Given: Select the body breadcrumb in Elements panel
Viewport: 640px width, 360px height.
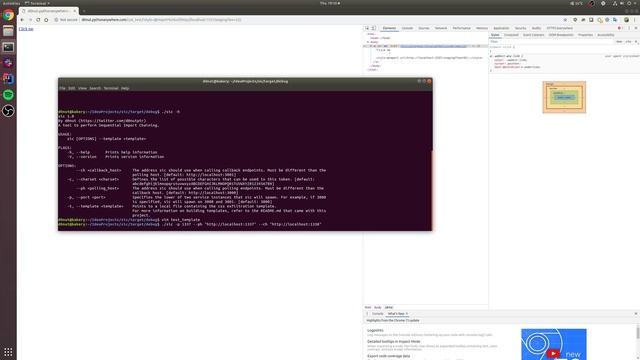Looking at the screenshot, I should [378, 307].
